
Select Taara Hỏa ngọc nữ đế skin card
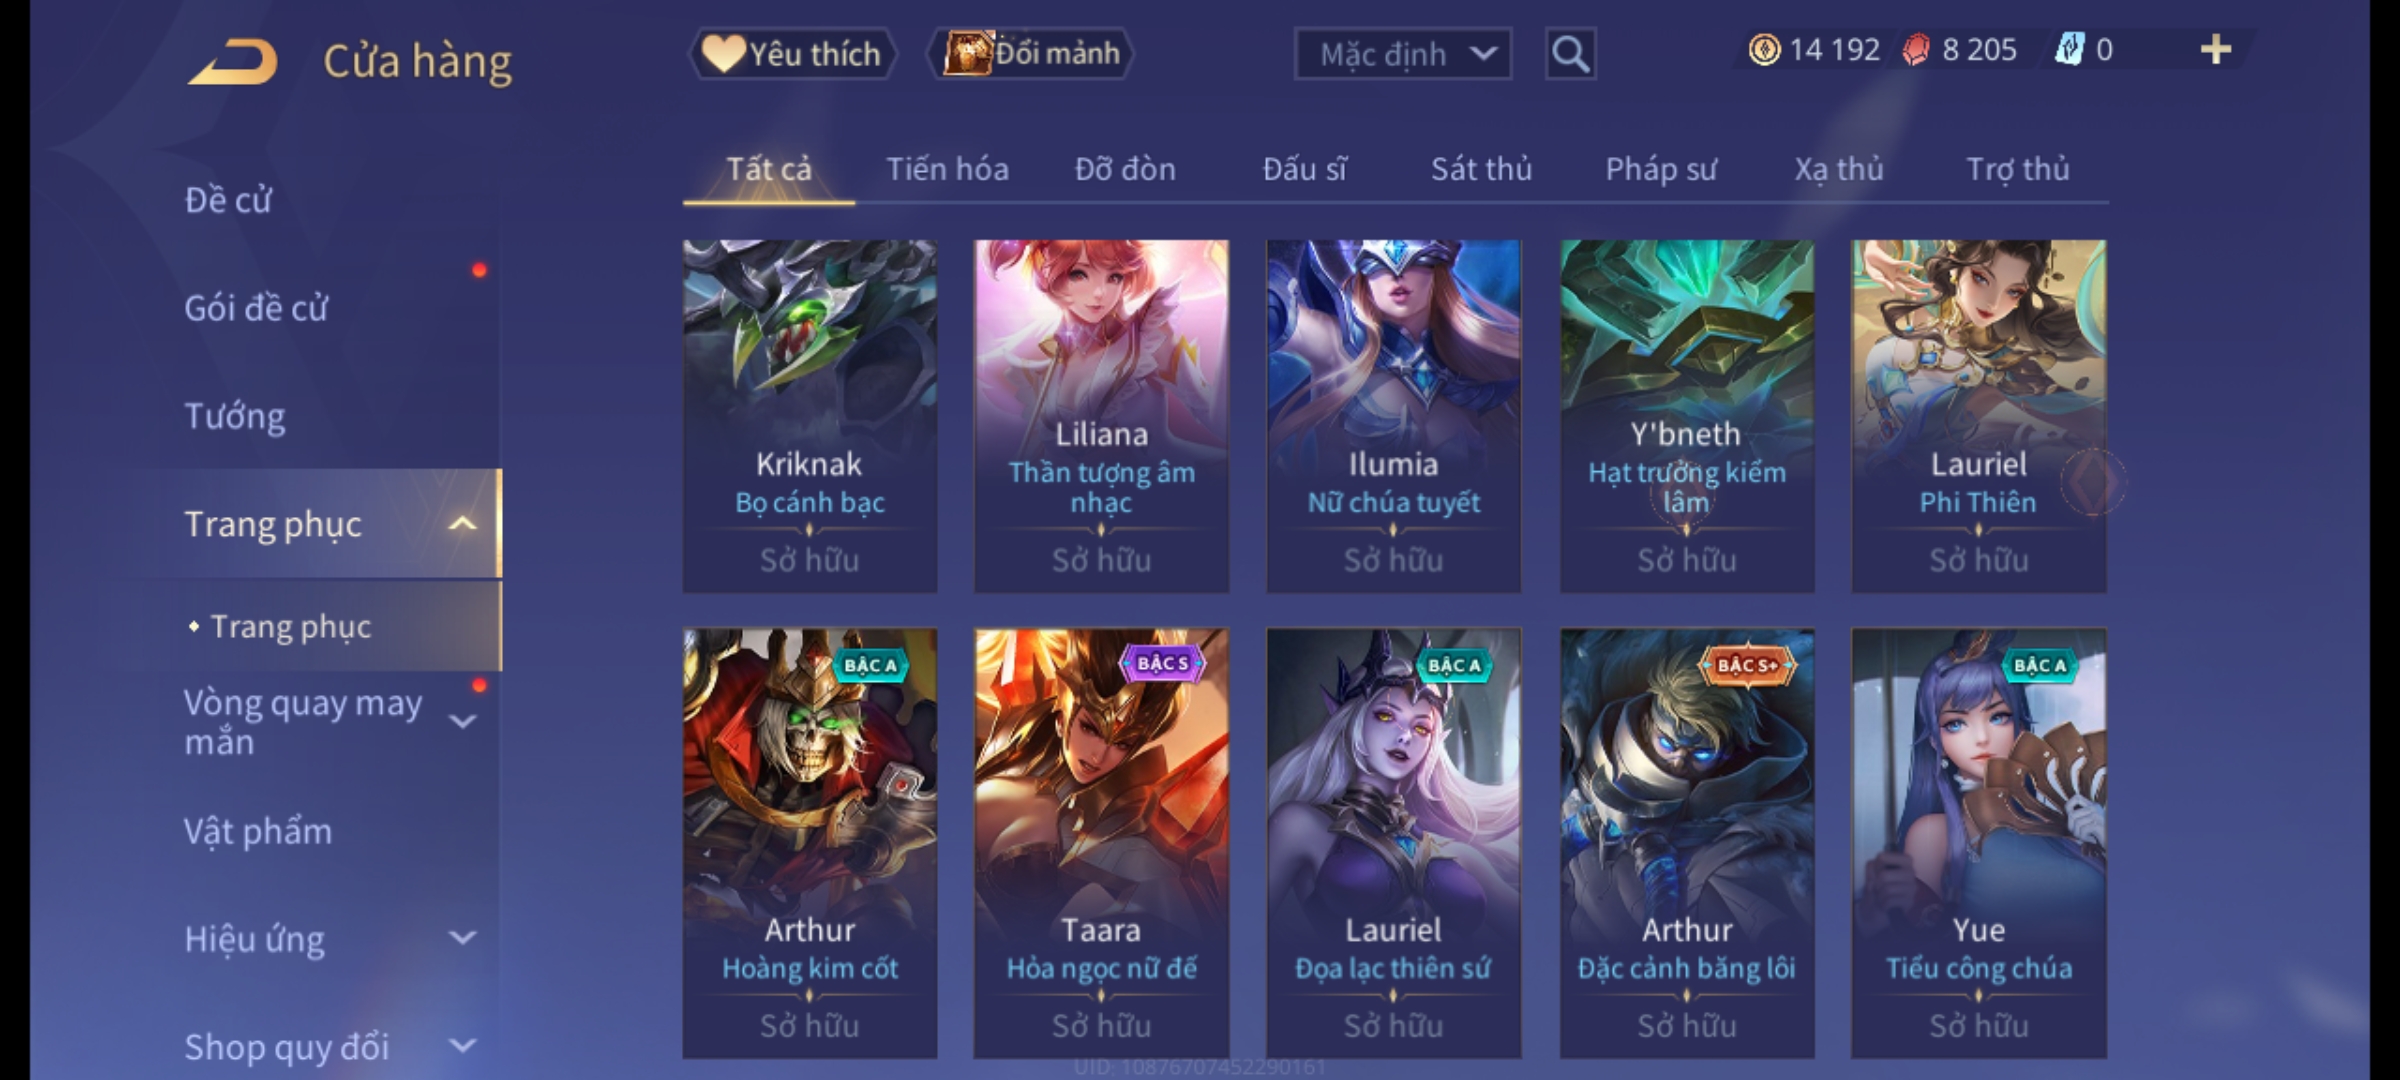click(1101, 843)
